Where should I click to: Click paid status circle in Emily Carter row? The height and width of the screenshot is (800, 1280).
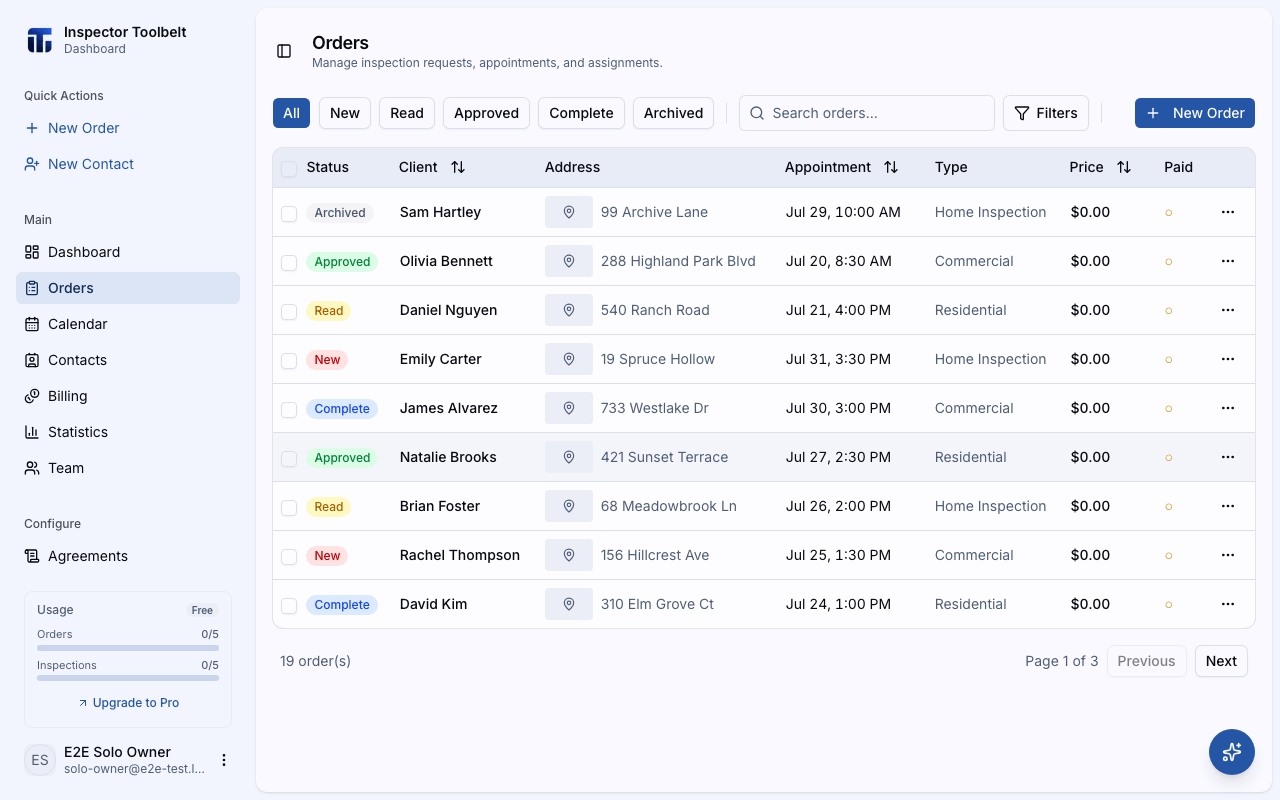coord(1169,360)
